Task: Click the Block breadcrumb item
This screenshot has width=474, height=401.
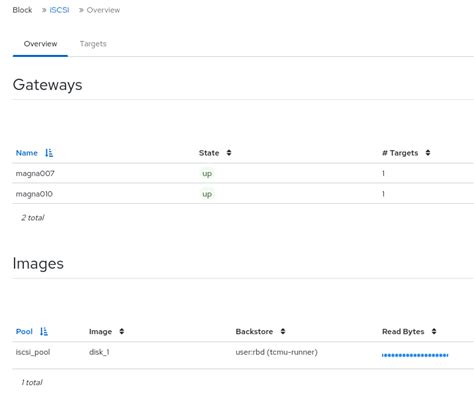Action: point(22,10)
